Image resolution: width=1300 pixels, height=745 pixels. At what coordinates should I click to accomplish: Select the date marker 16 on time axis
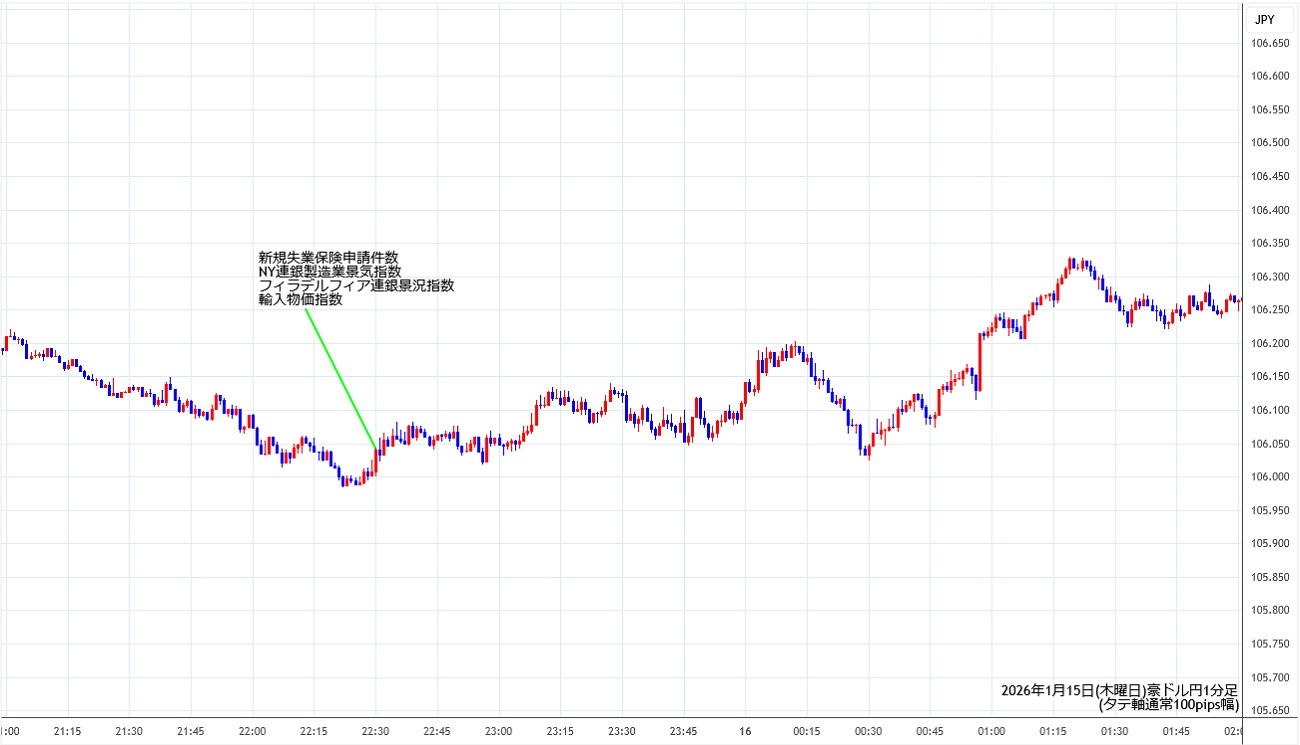click(745, 731)
